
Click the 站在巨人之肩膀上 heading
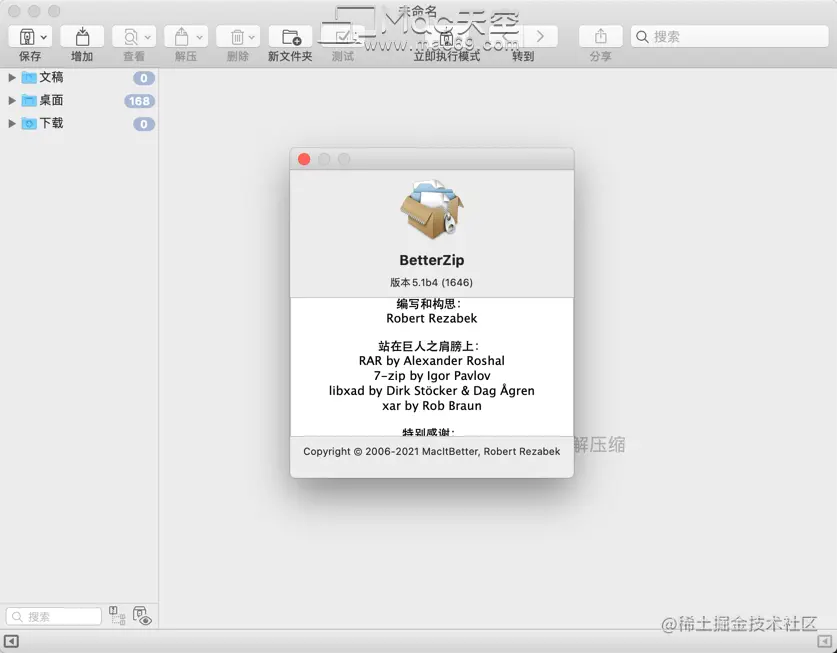coord(429,346)
